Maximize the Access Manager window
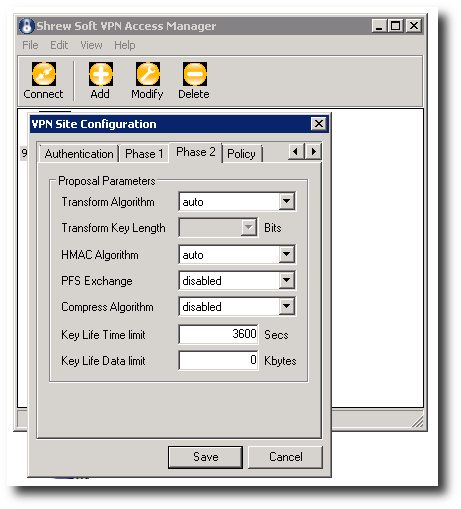 (x=396, y=26)
